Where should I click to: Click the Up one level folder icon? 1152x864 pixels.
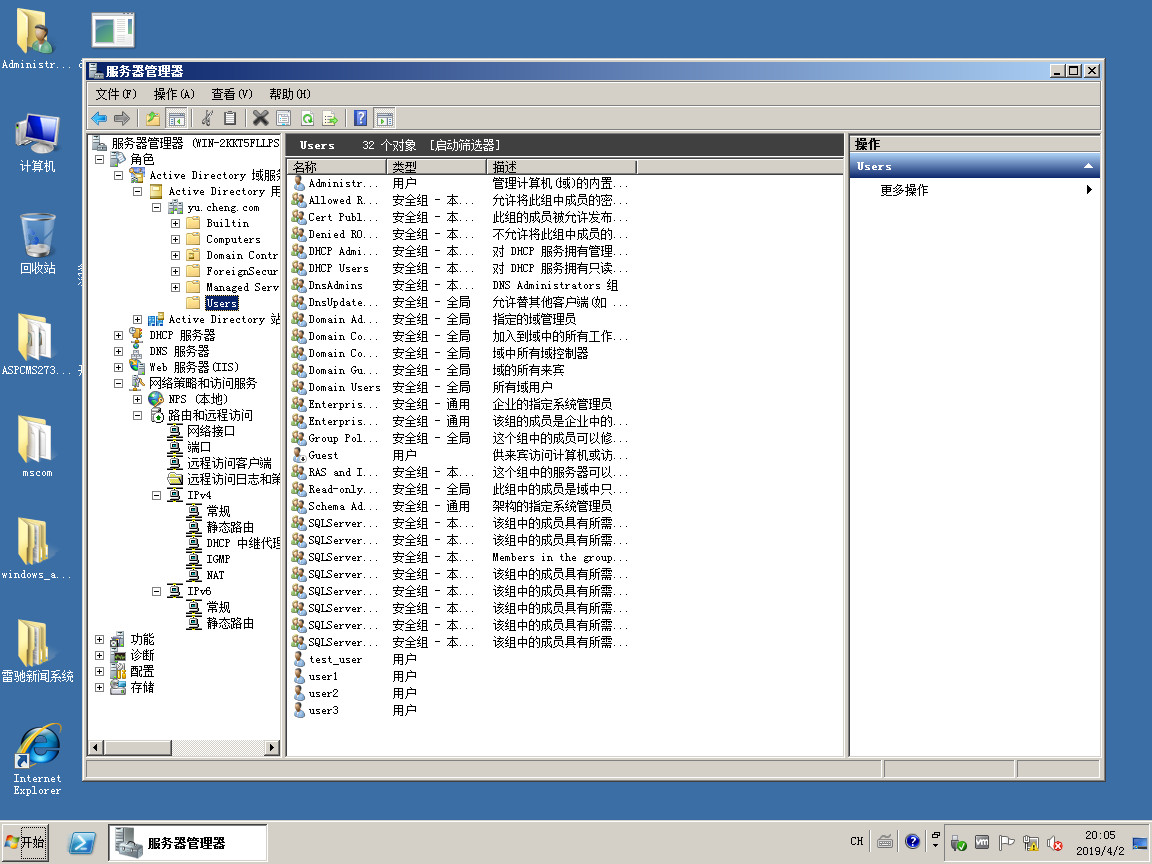(153, 118)
